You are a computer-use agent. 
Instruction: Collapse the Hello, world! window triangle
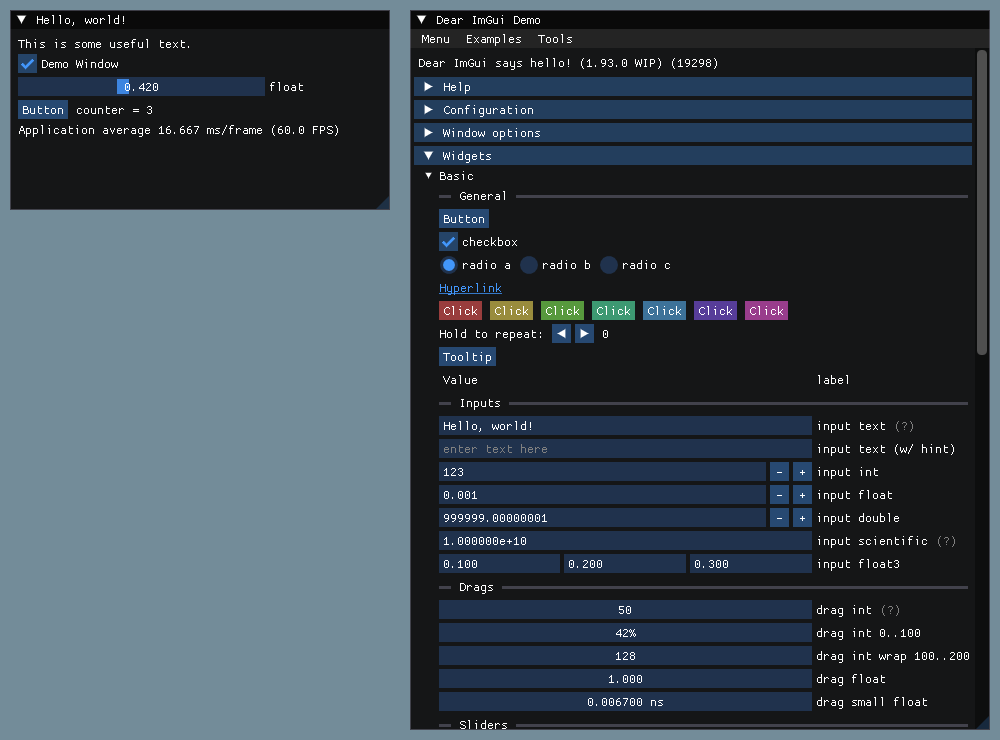tap(22, 20)
